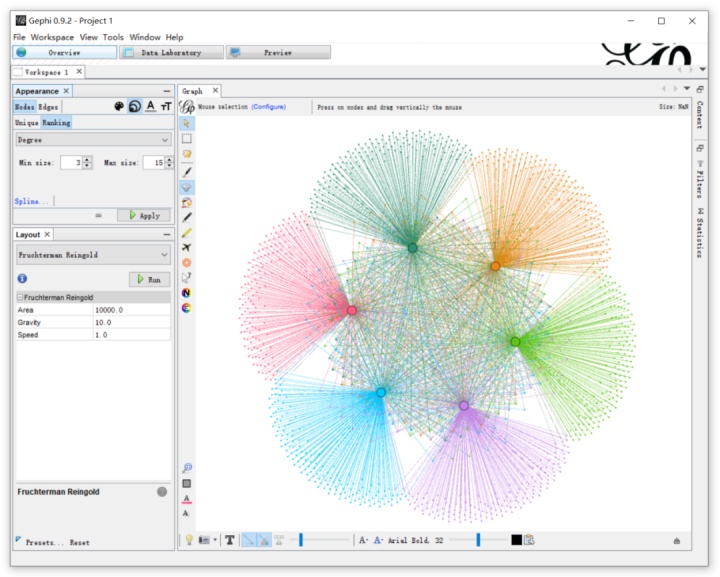Click the reset edges color E icon
Screen dimensions: 720x577
[x=186, y=308]
